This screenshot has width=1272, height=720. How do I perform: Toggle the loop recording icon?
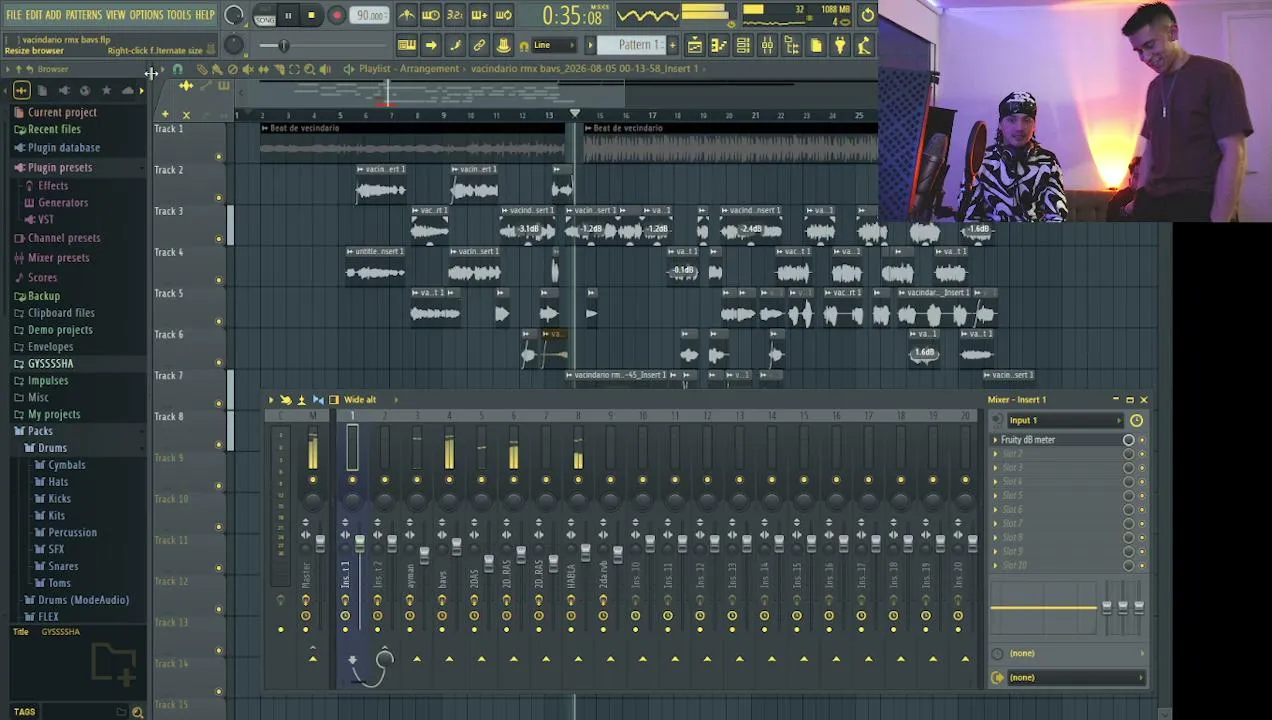pyautogui.click(x=503, y=15)
